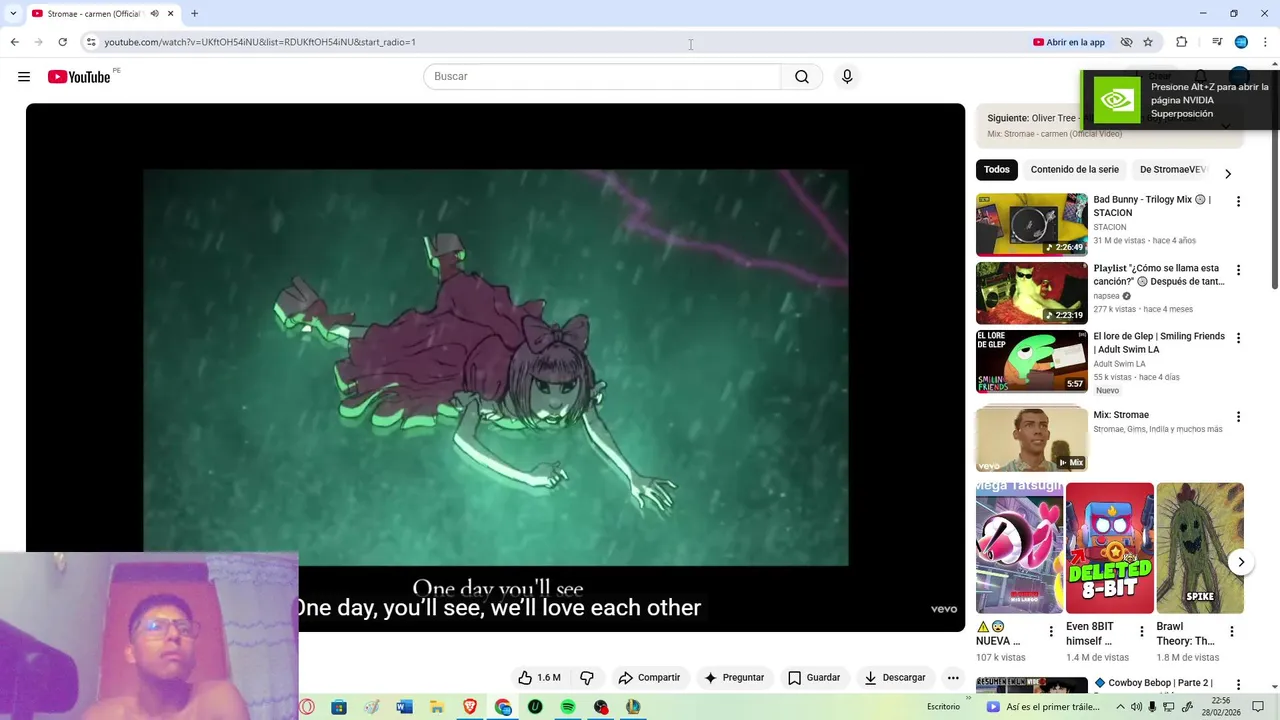Open Microsoft Word from the taskbar
This screenshot has height=720, width=1280.
point(404,707)
